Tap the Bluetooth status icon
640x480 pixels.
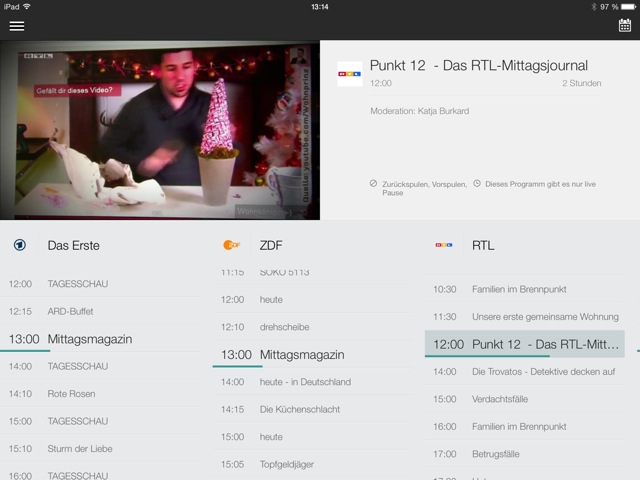point(592,6)
